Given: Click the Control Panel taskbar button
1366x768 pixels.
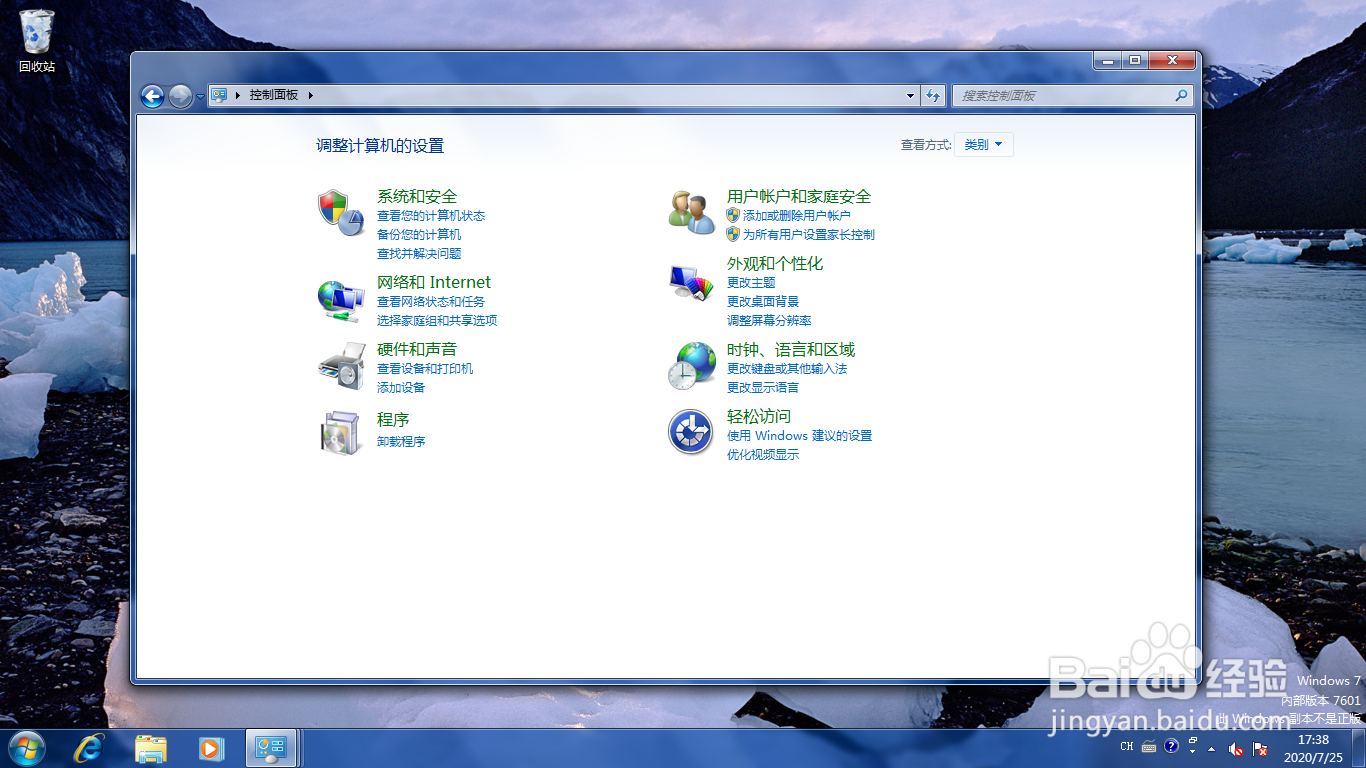Looking at the screenshot, I should [271, 747].
